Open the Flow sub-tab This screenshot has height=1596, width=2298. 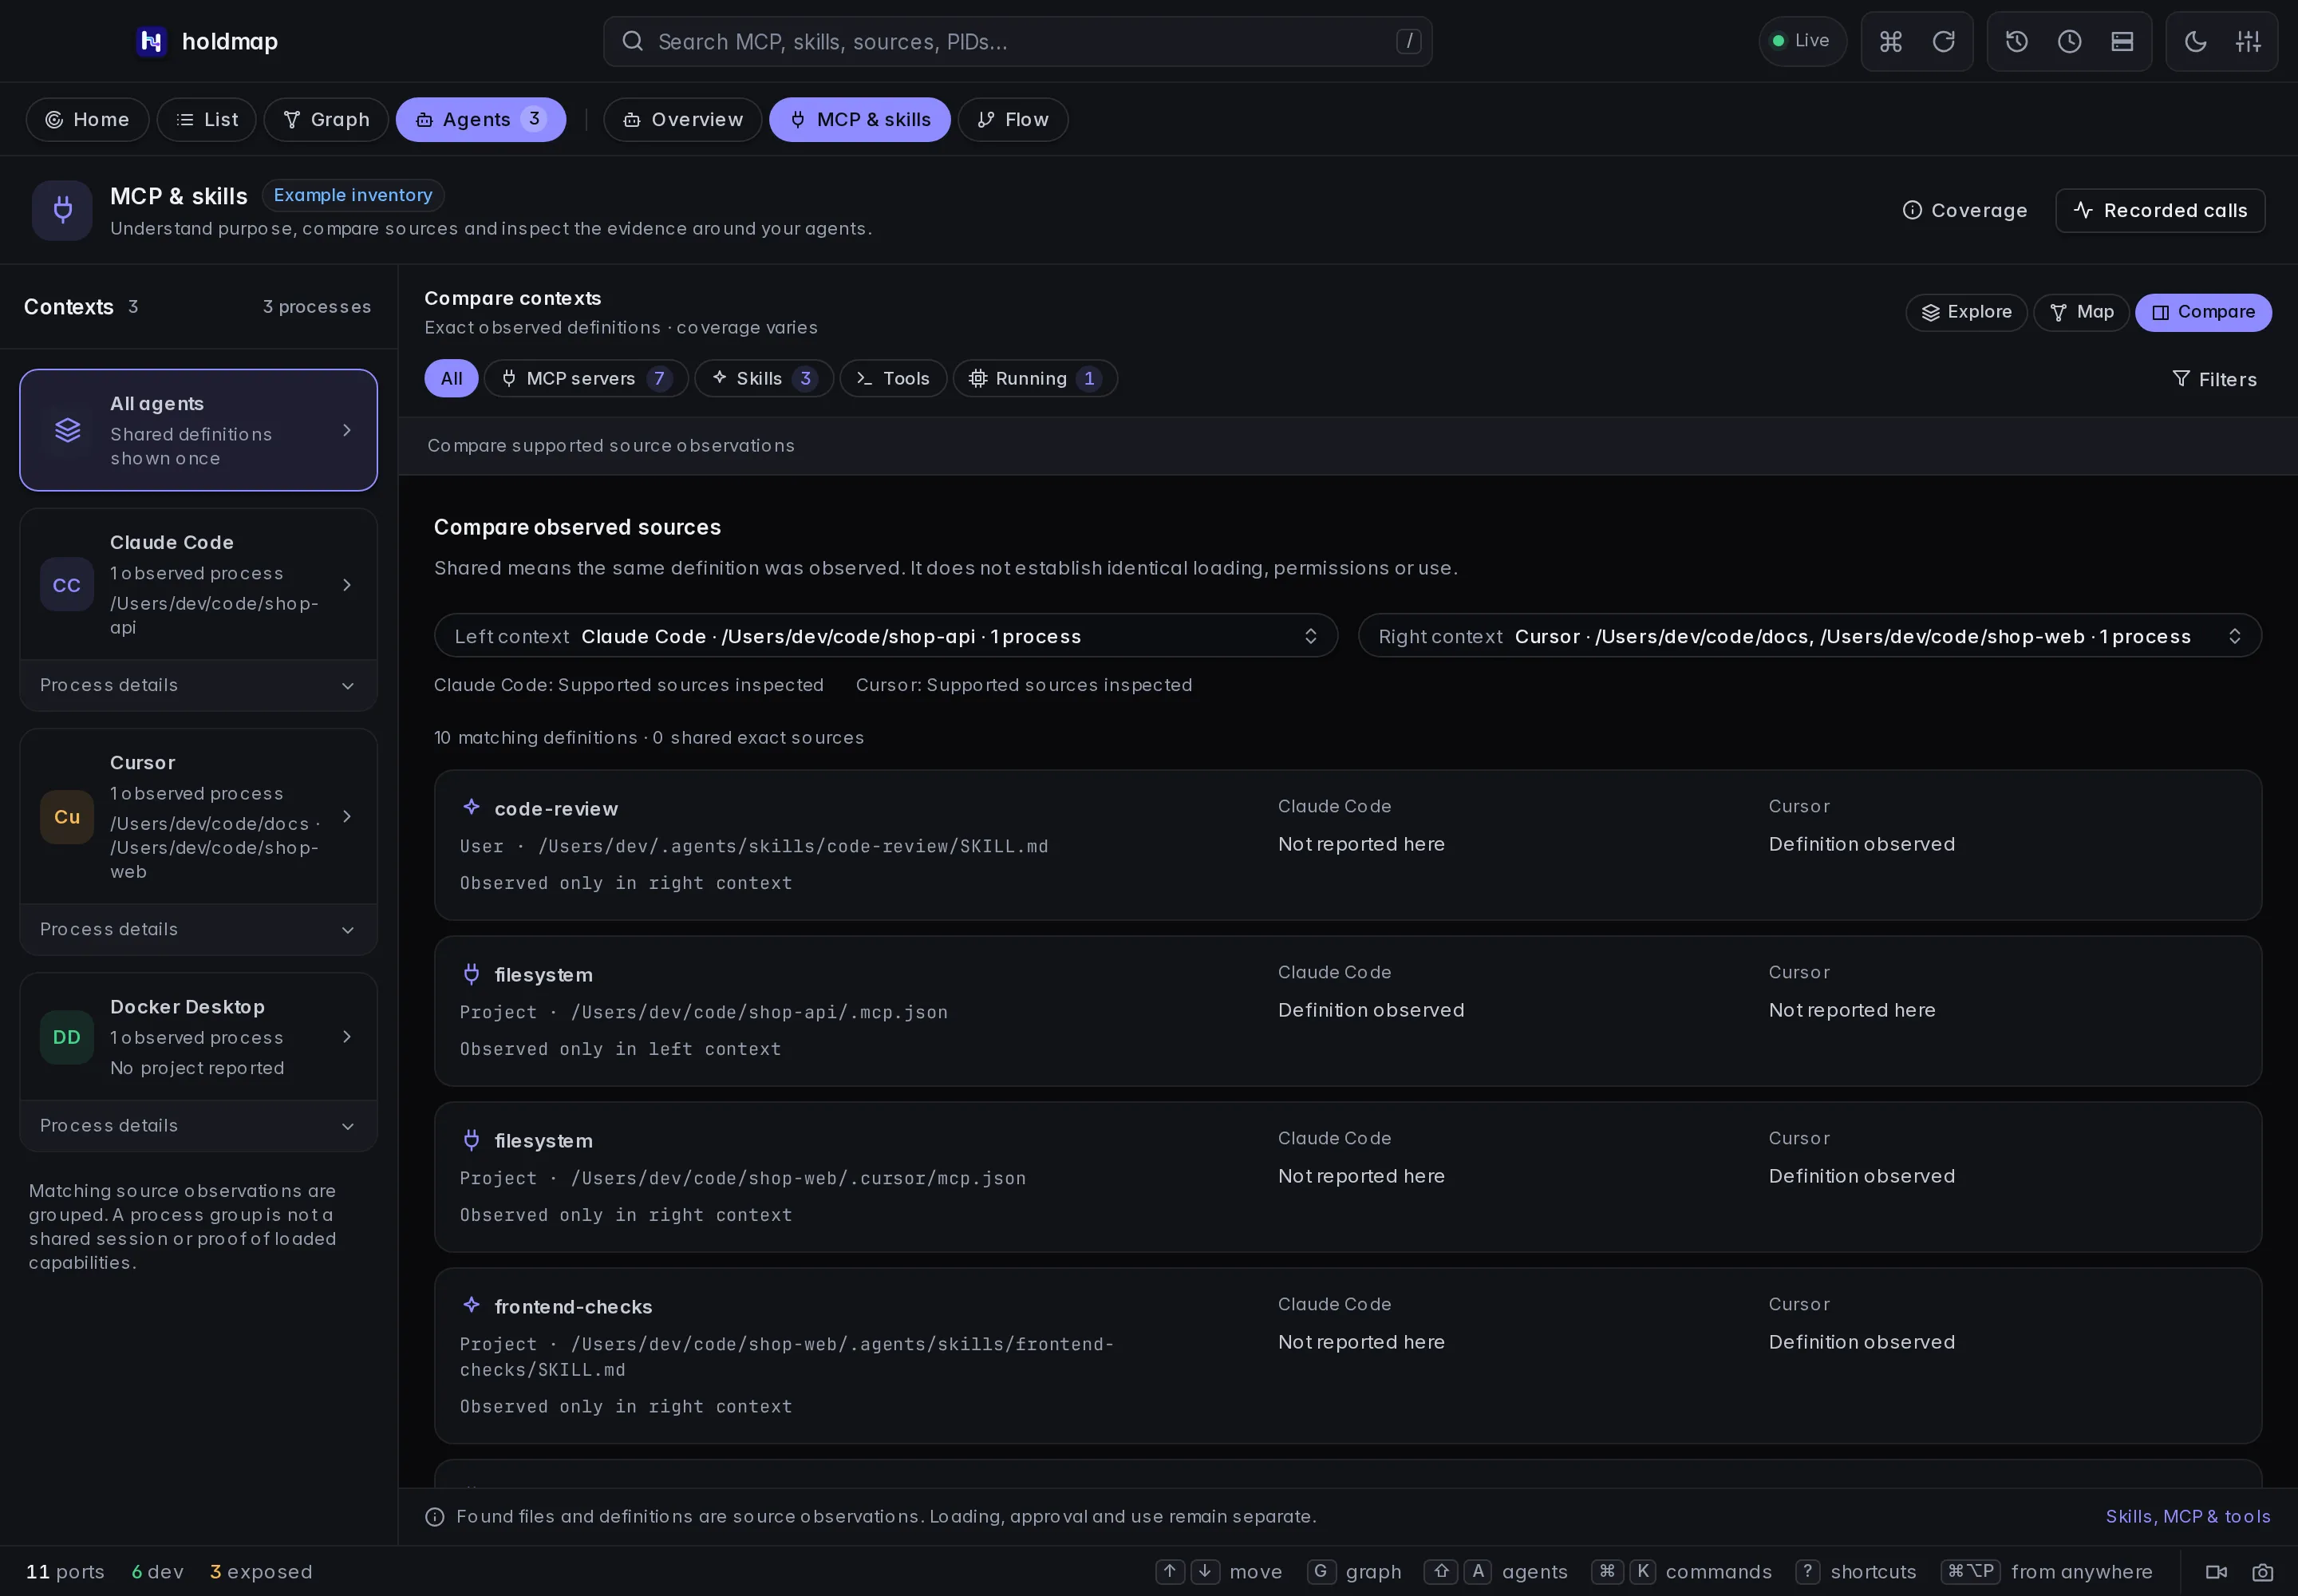point(1012,119)
